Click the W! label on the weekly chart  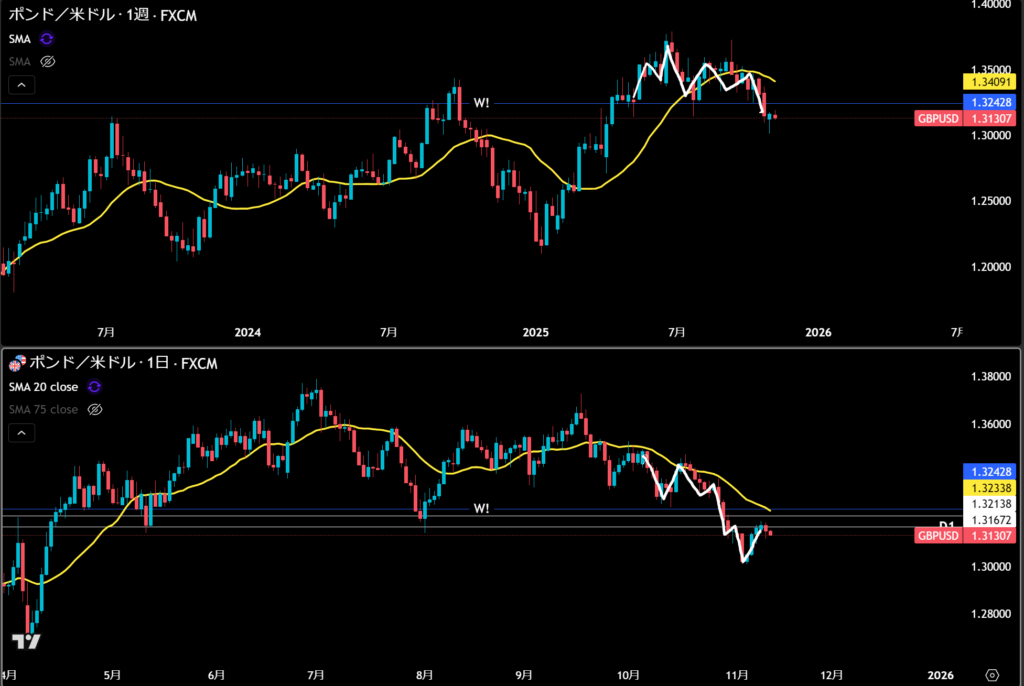click(481, 103)
